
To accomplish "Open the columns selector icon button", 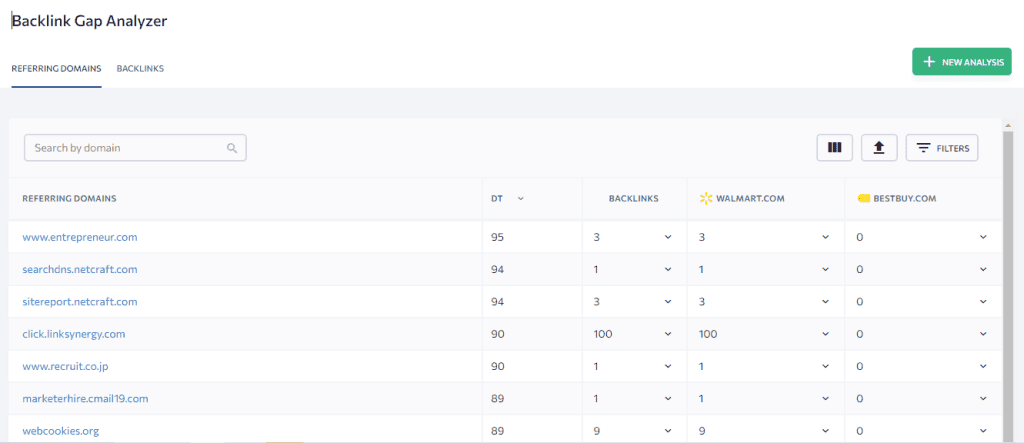I will tap(835, 148).
